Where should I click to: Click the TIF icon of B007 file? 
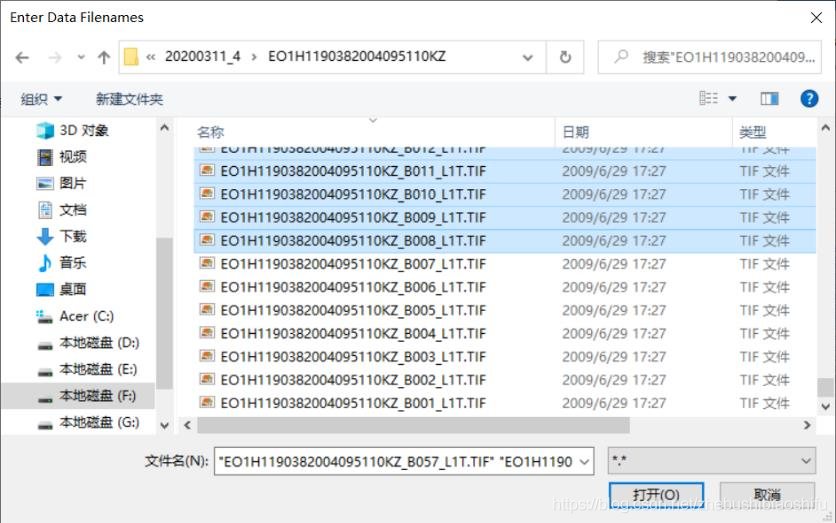tap(207, 263)
